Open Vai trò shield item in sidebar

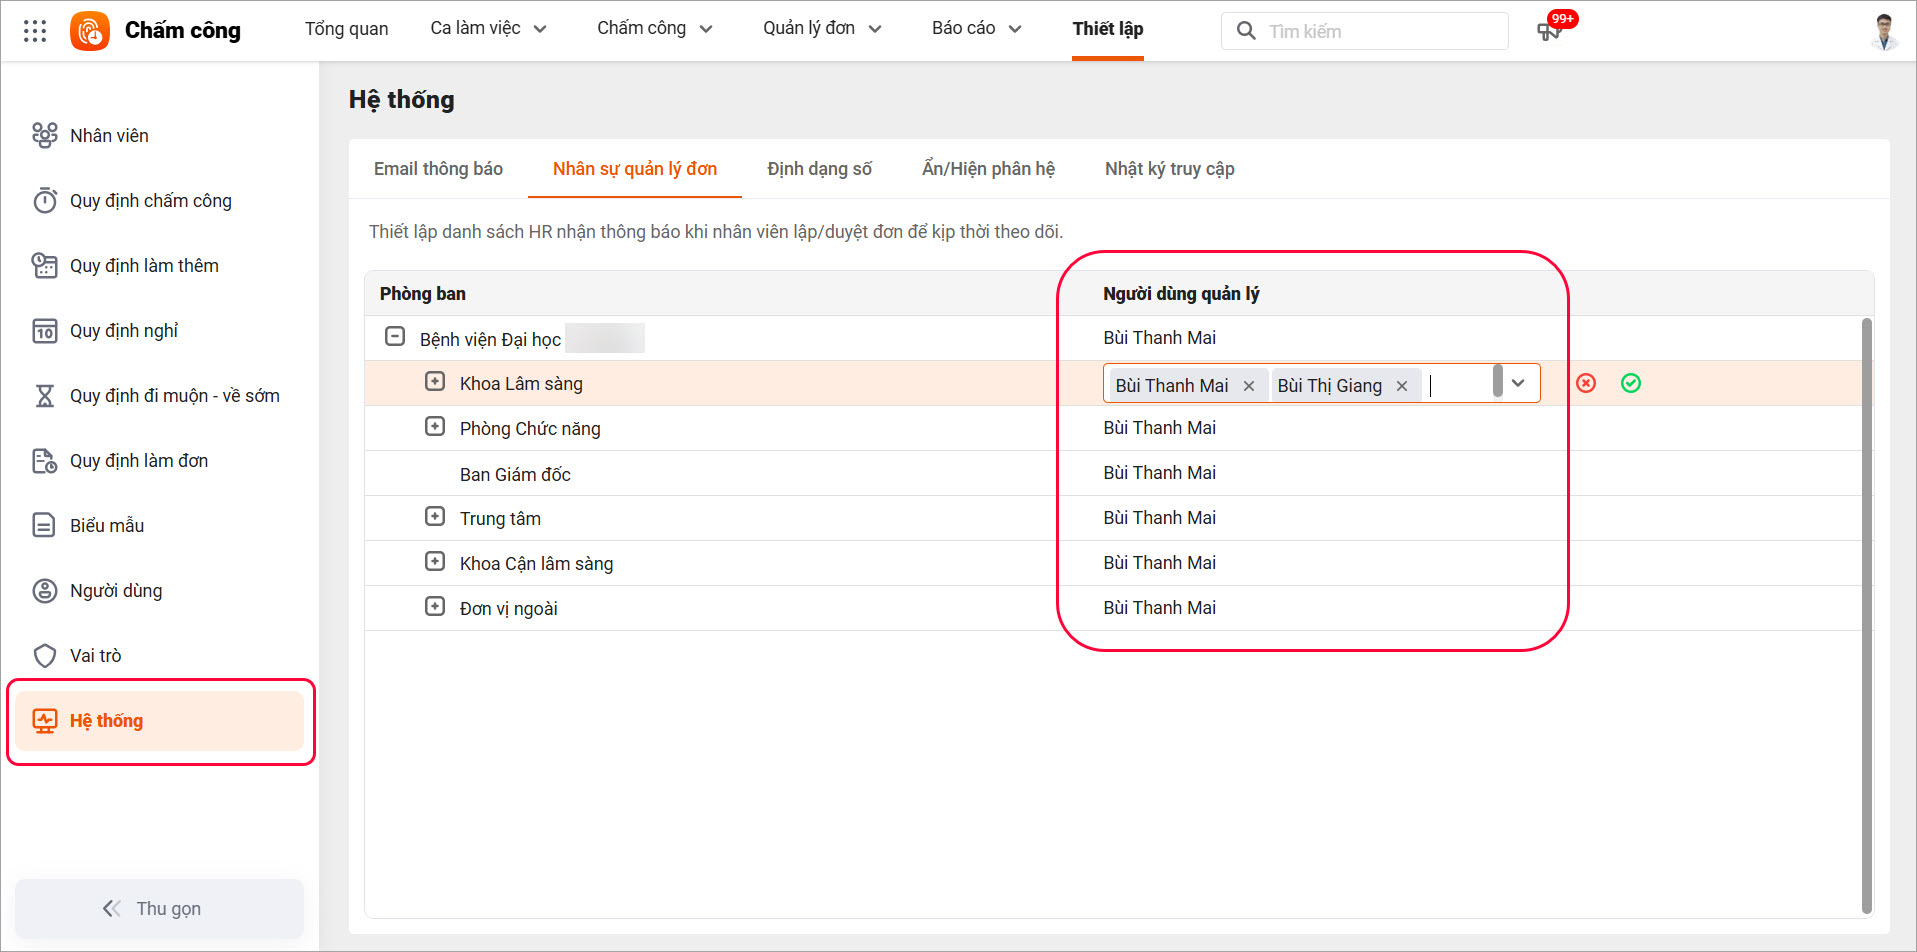[x=95, y=656]
